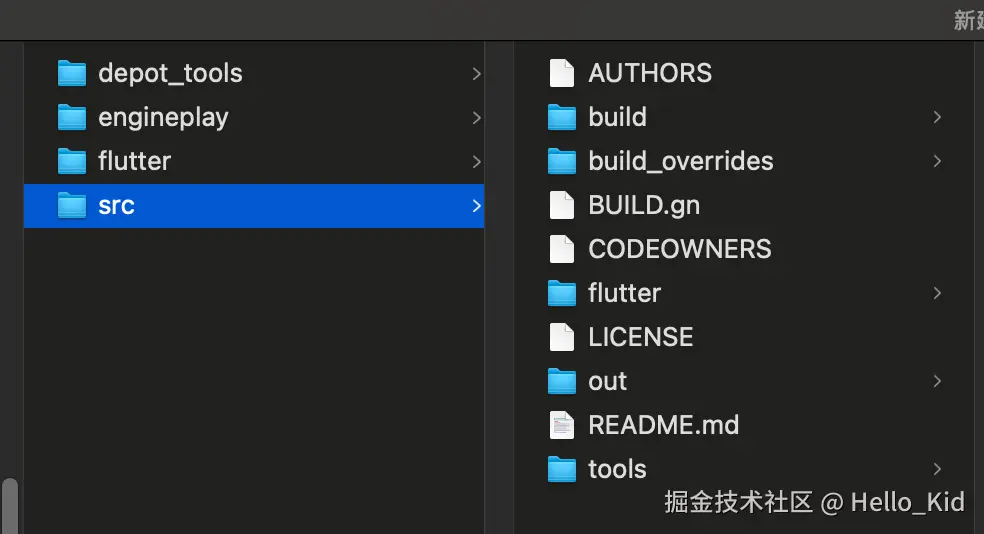Click the LICENSE file icon

(x=562, y=337)
